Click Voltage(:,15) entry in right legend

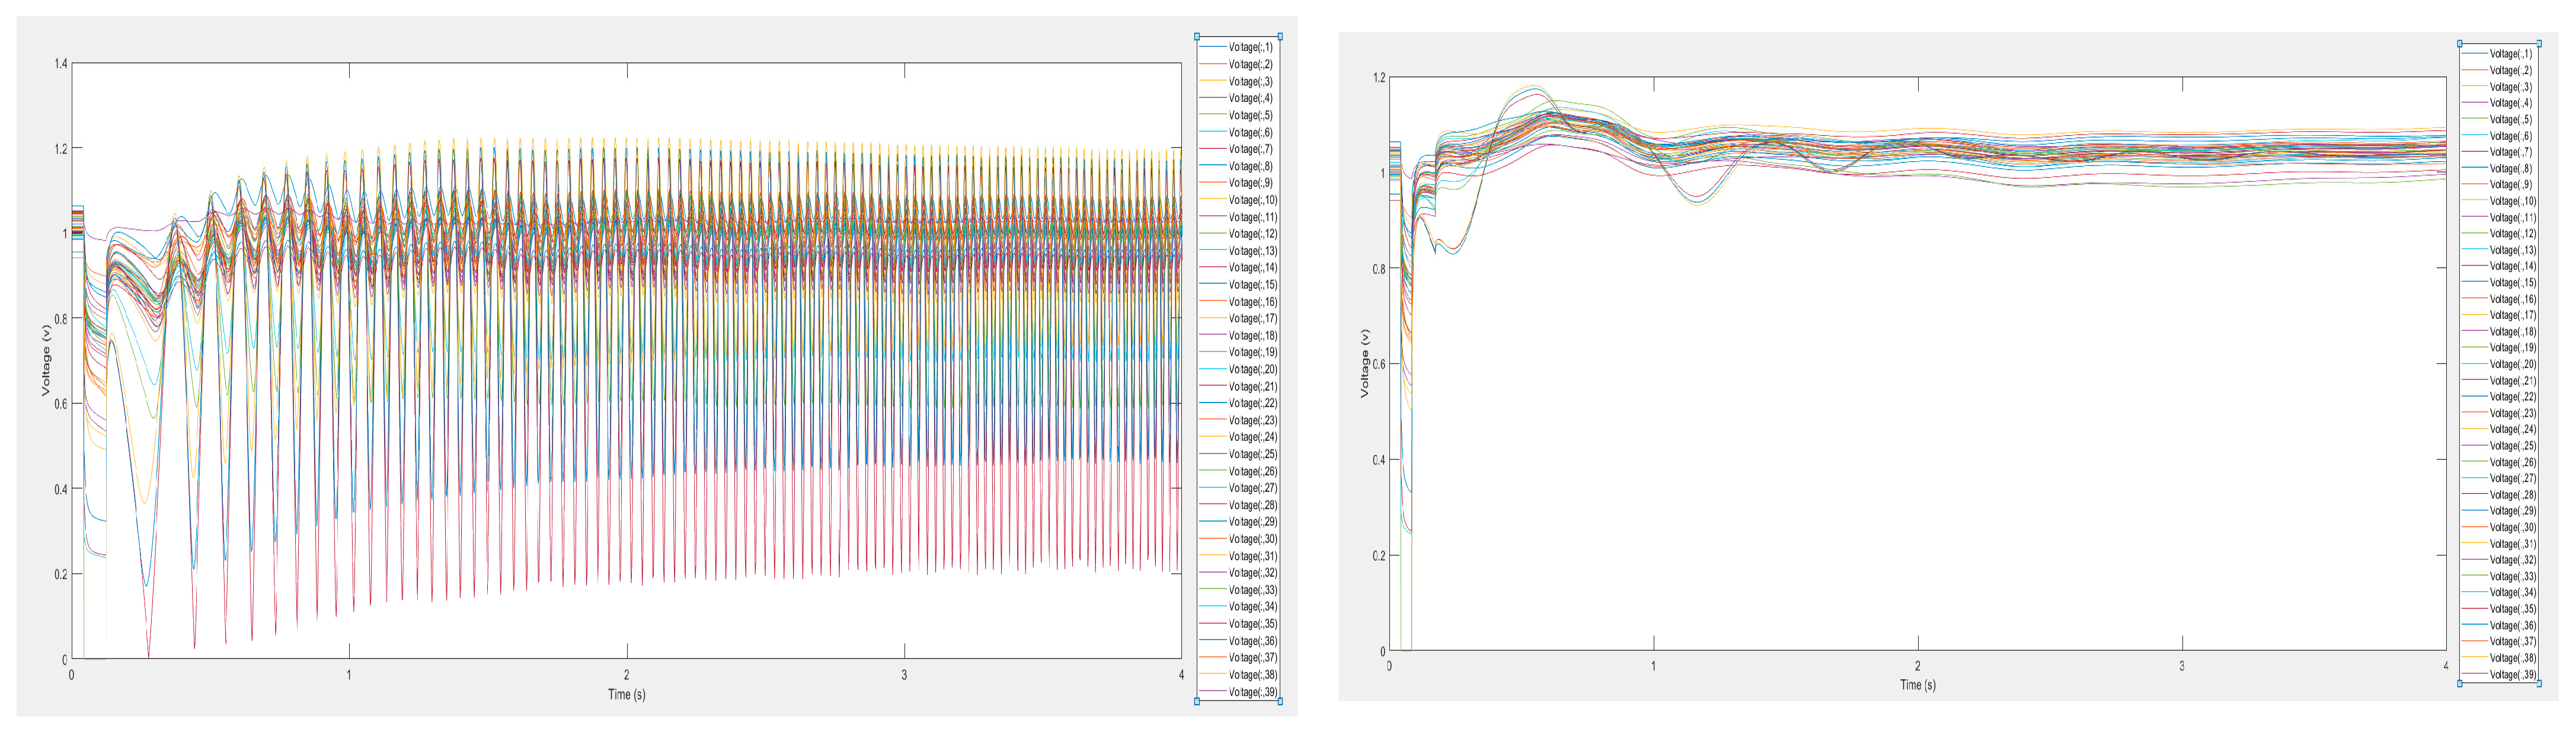[x=2512, y=283]
